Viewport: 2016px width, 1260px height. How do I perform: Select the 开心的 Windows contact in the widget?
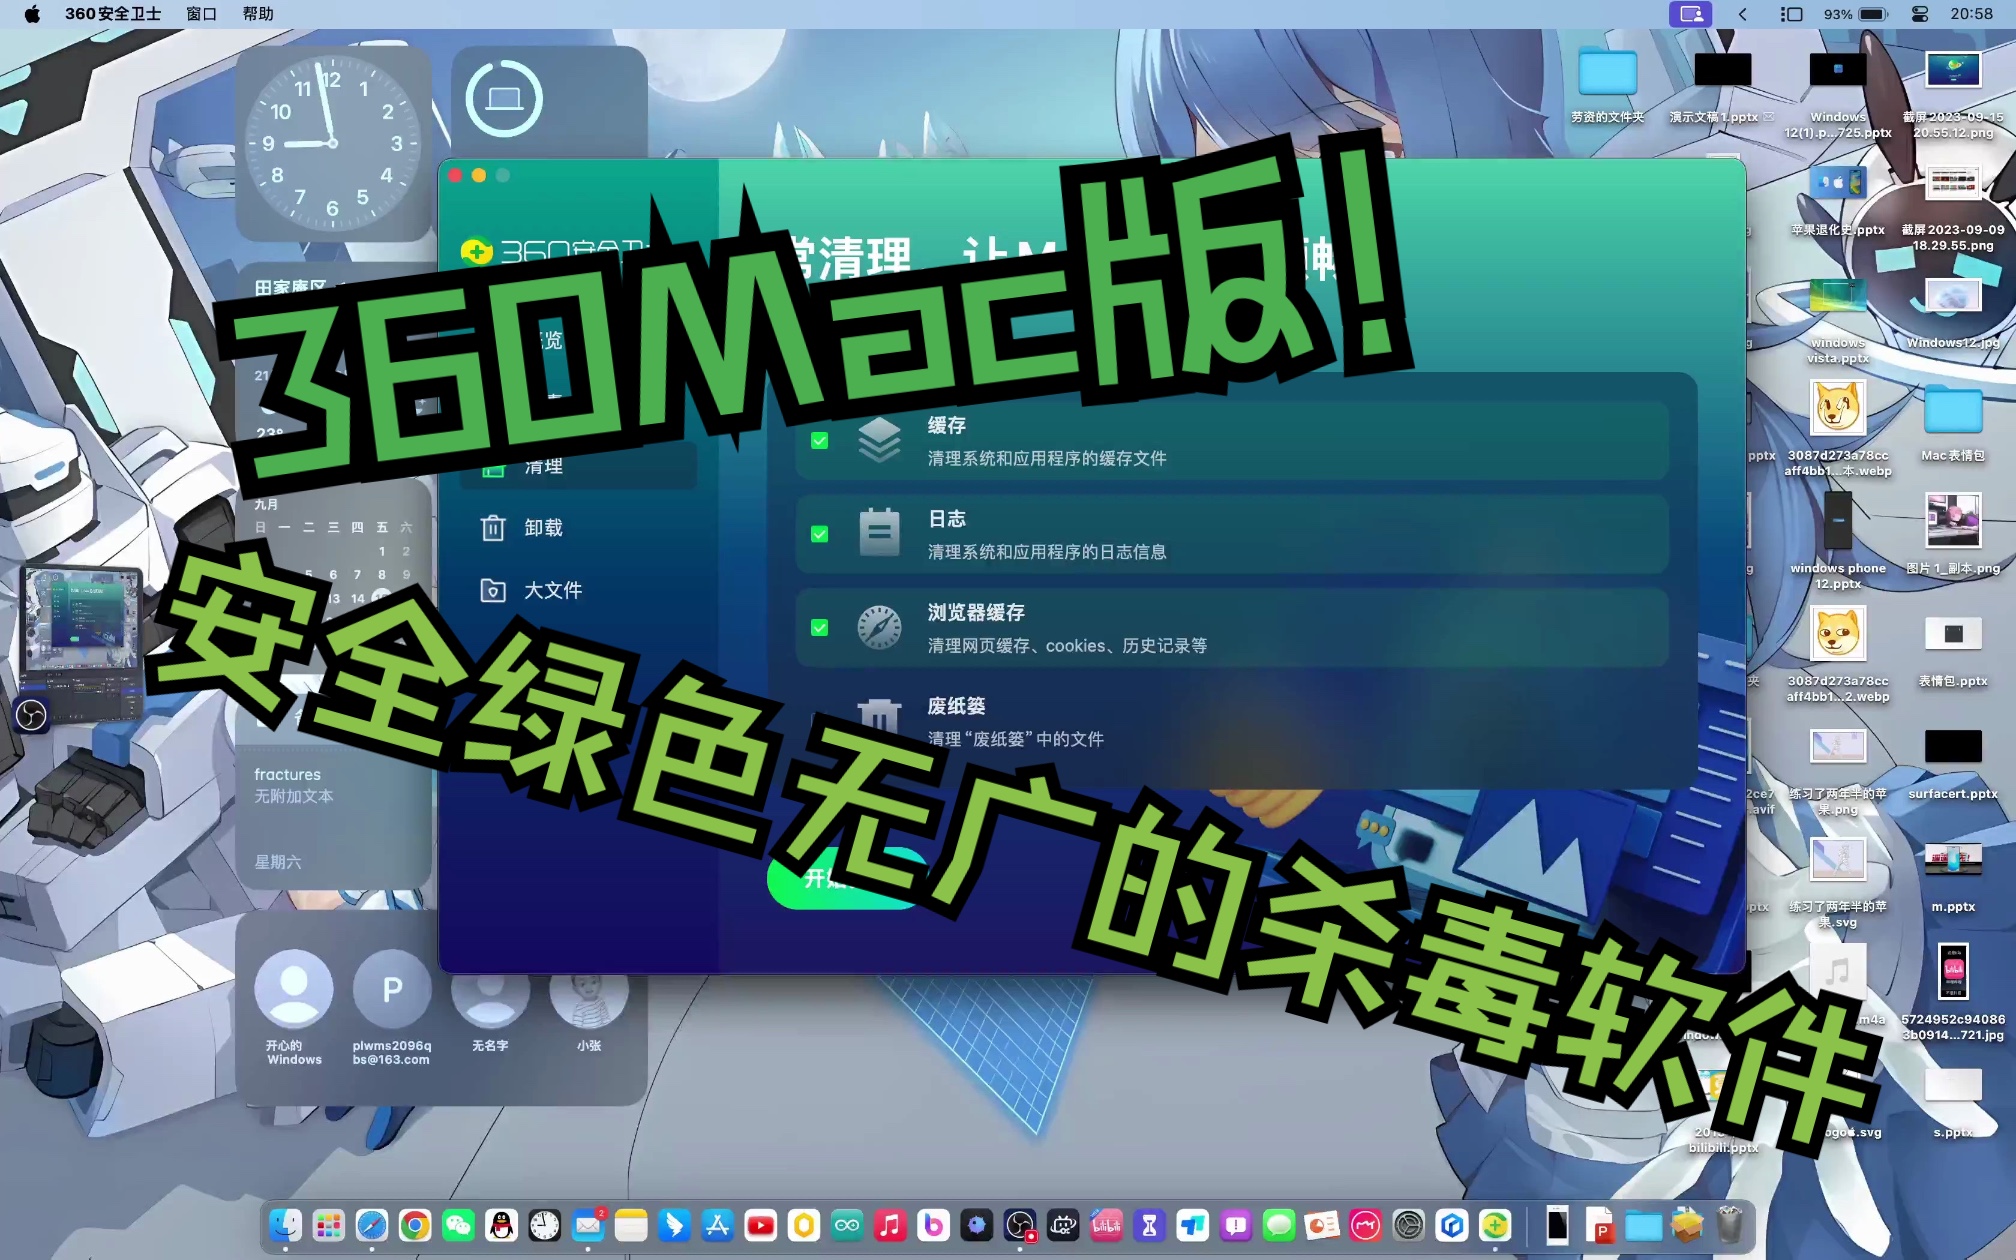pyautogui.click(x=294, y=1006)
